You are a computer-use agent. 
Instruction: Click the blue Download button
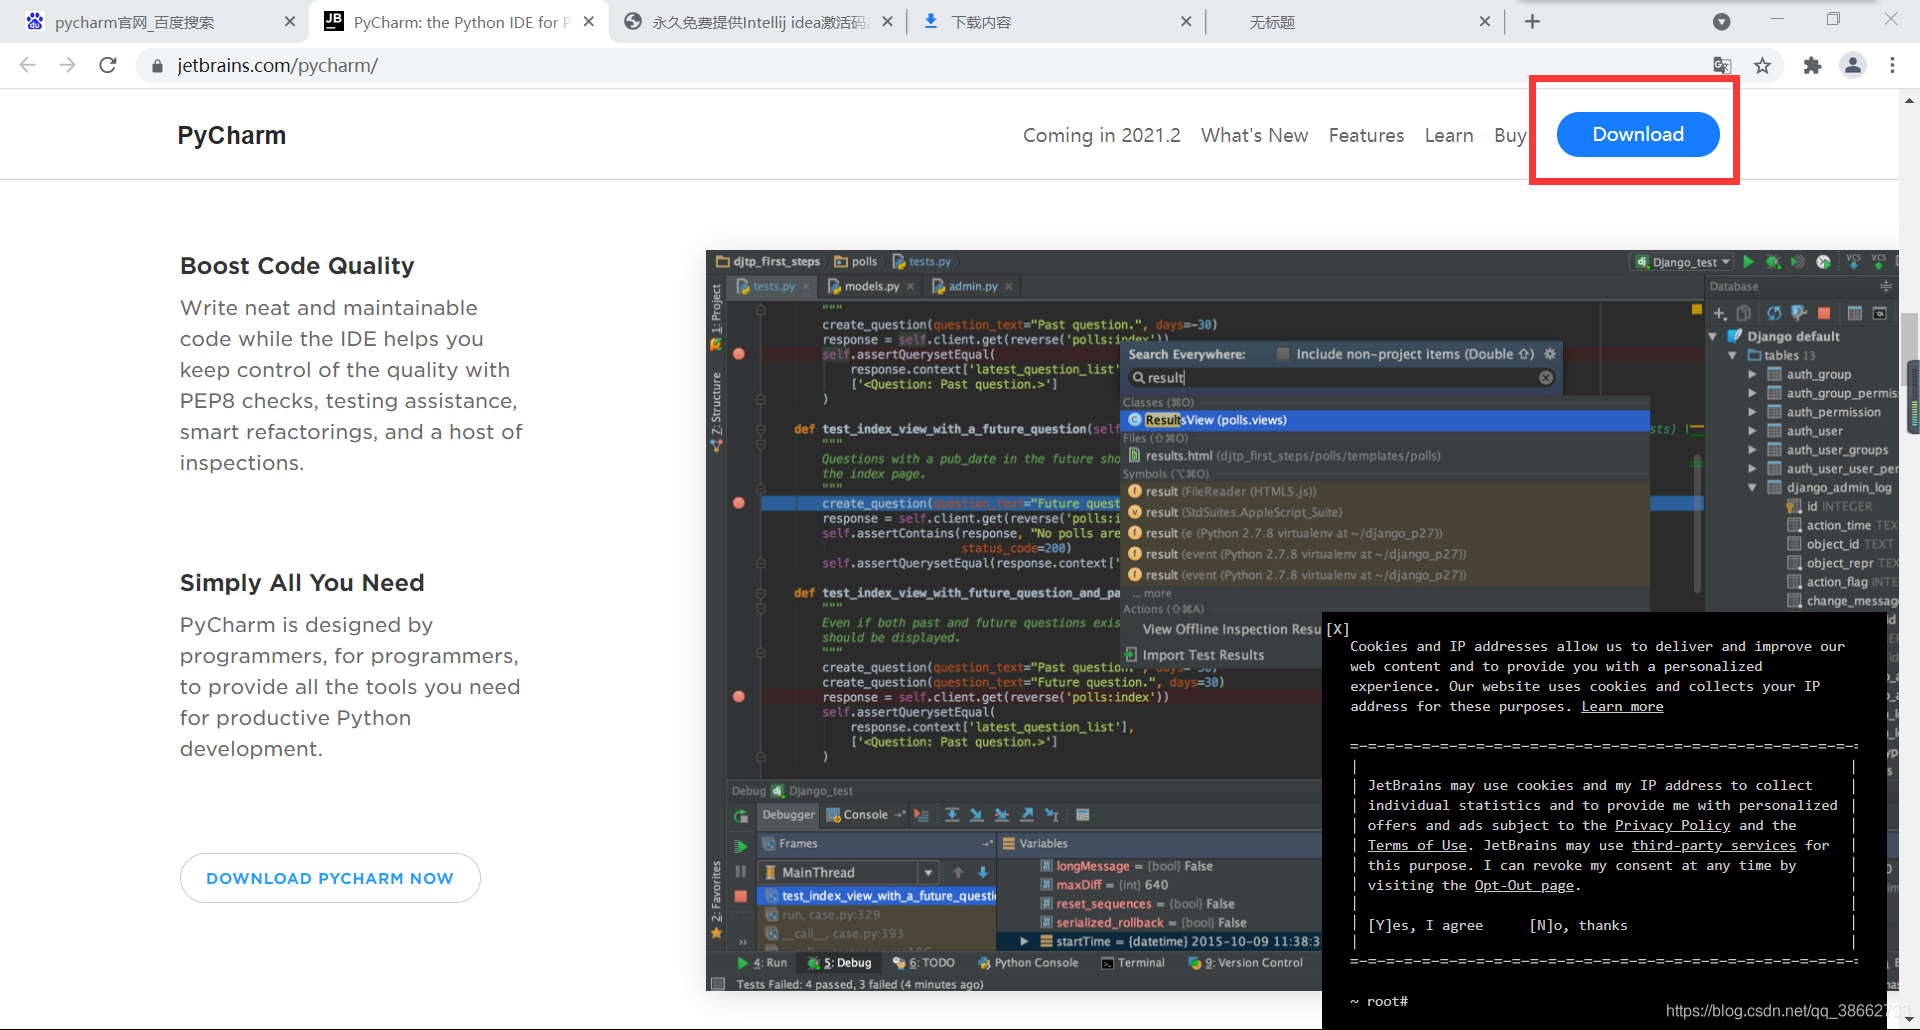click(1638, 134)
